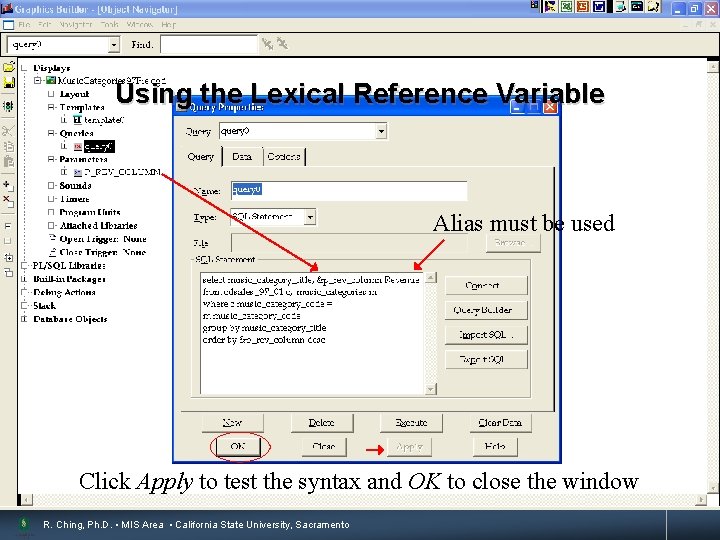Expand the Sounds tree node
Image resolution: width=720 pixels, height=540 pixels.
(x=51, y=186)
